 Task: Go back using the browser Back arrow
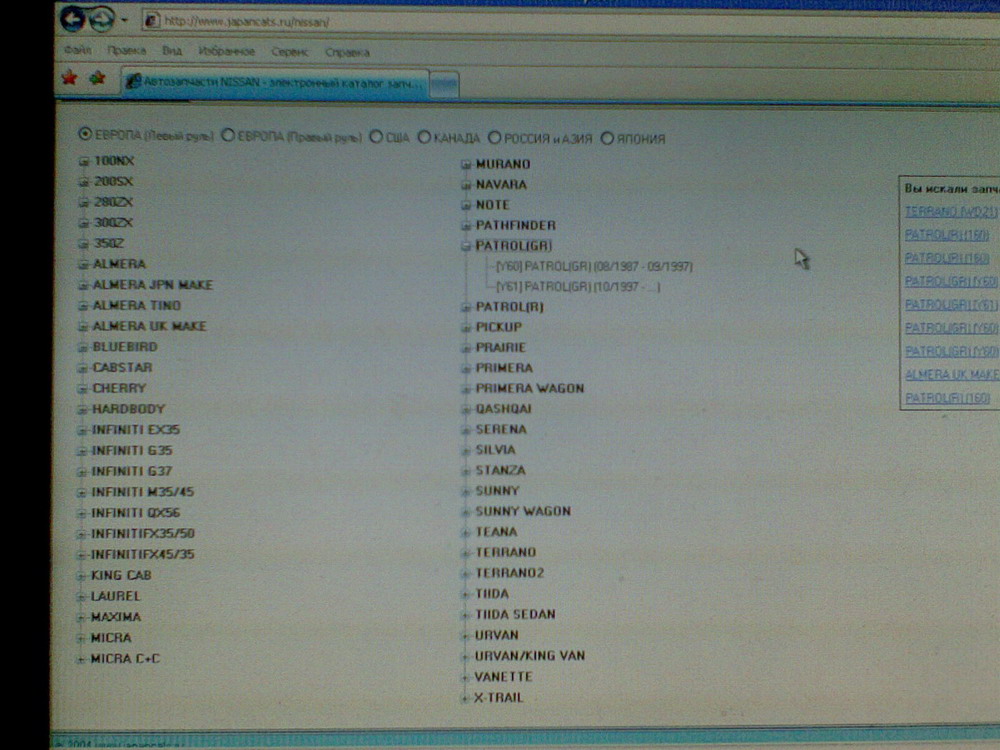click(x=73, y=20)
